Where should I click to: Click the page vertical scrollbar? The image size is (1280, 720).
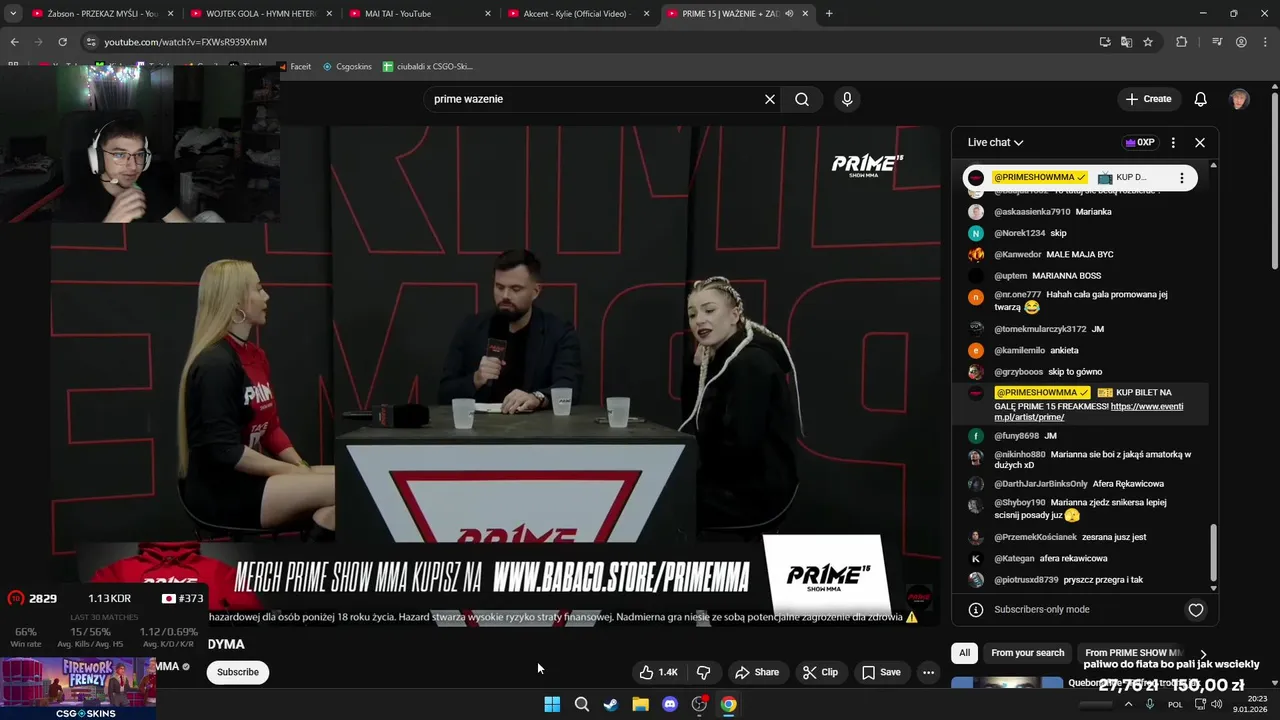(1274, 181)
